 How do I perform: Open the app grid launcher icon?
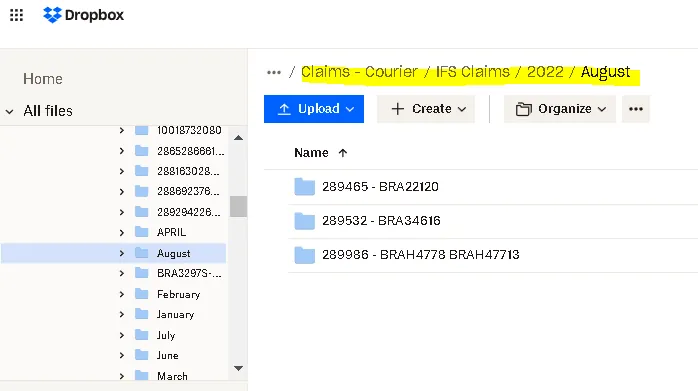[x=16, y=16]
